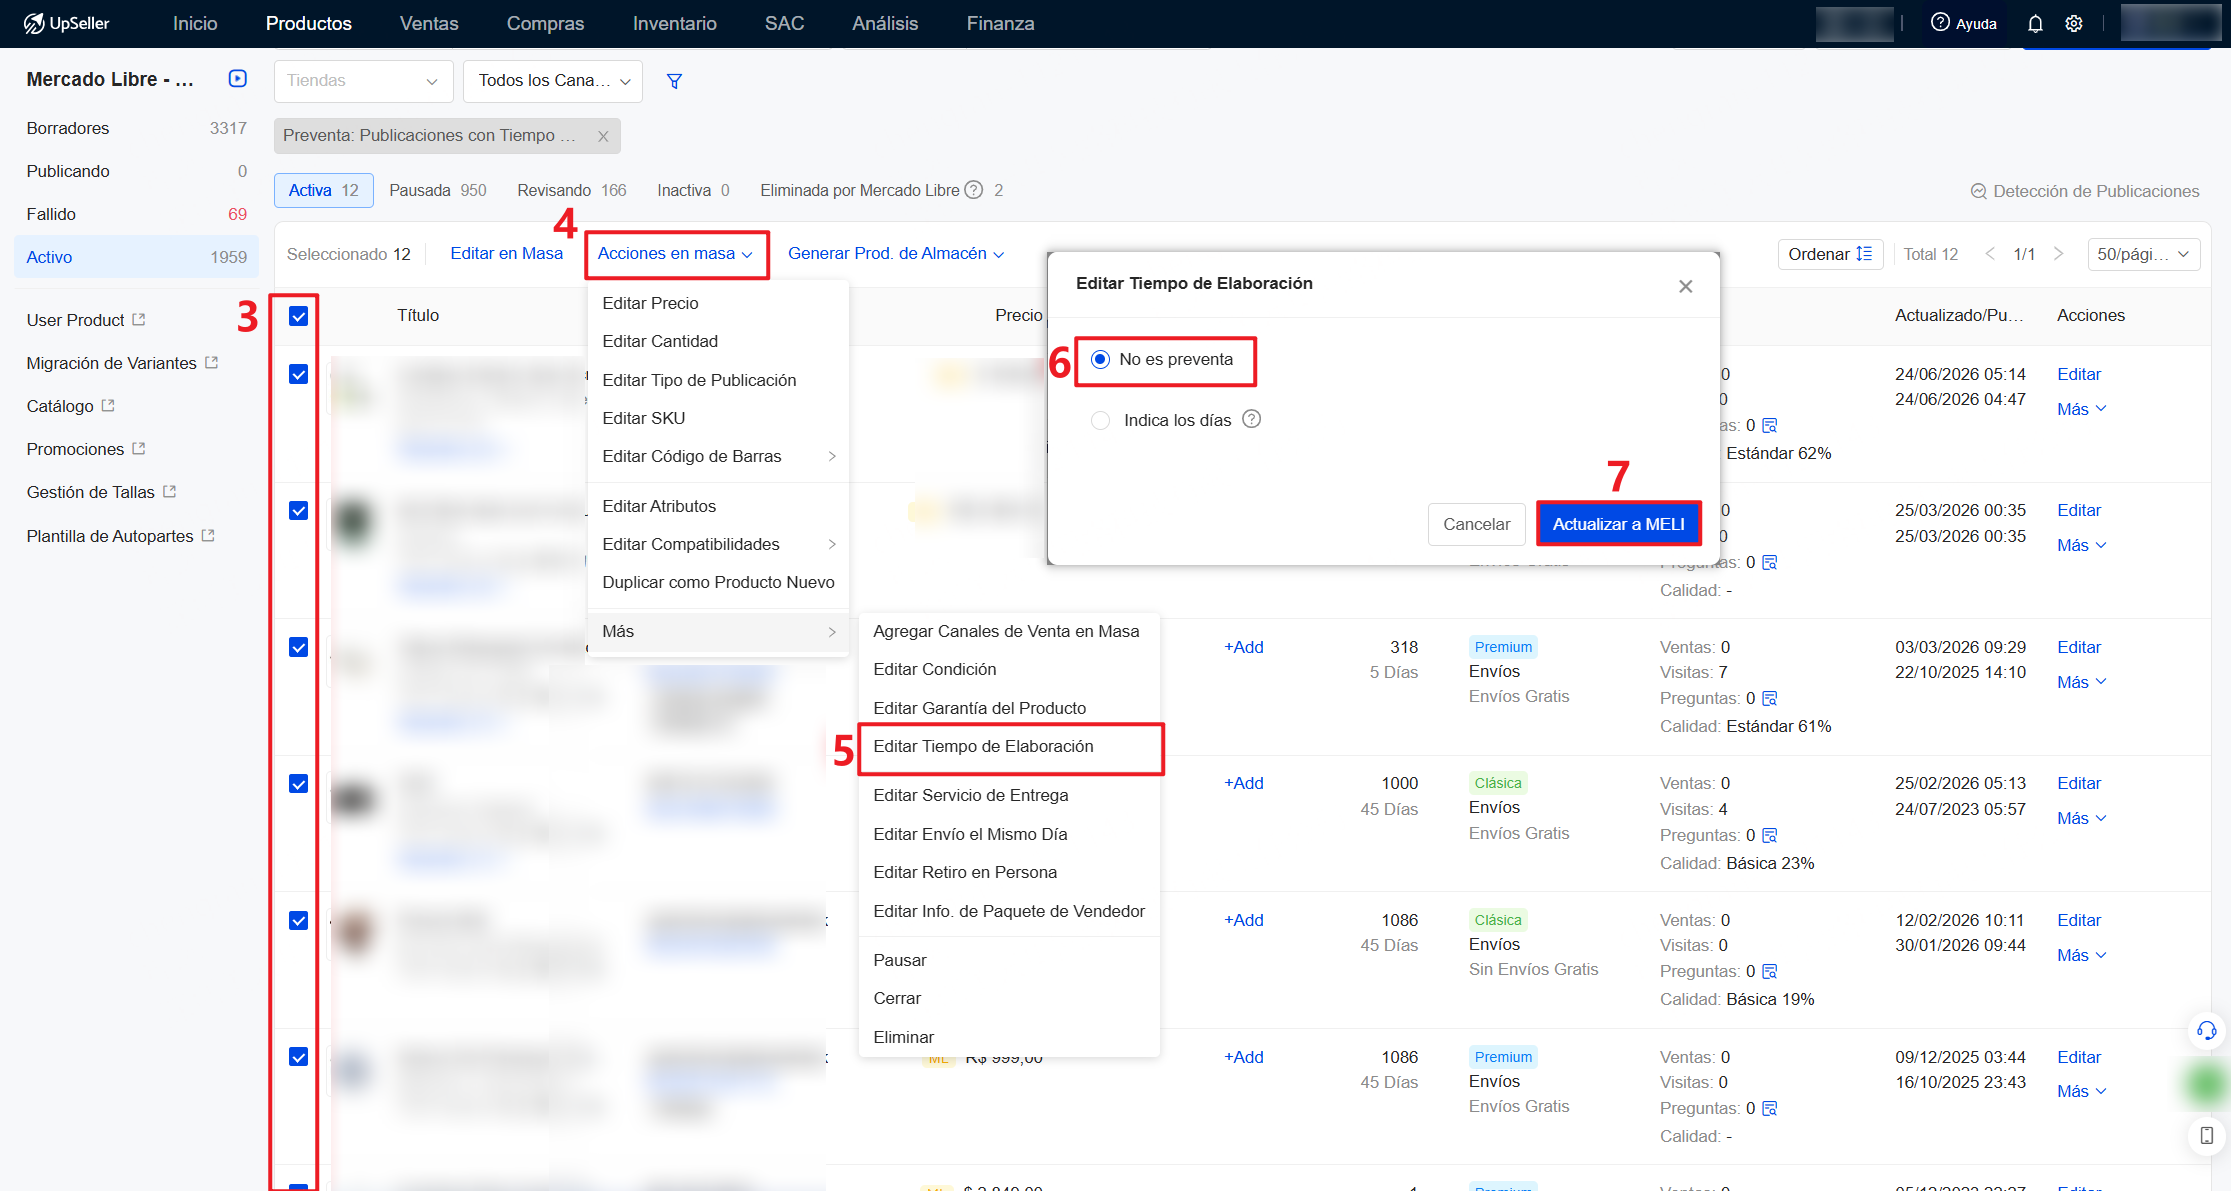Click the help icon beside Indica los días
Screen dimensions: 2231x1191
tap(1251, 420)
